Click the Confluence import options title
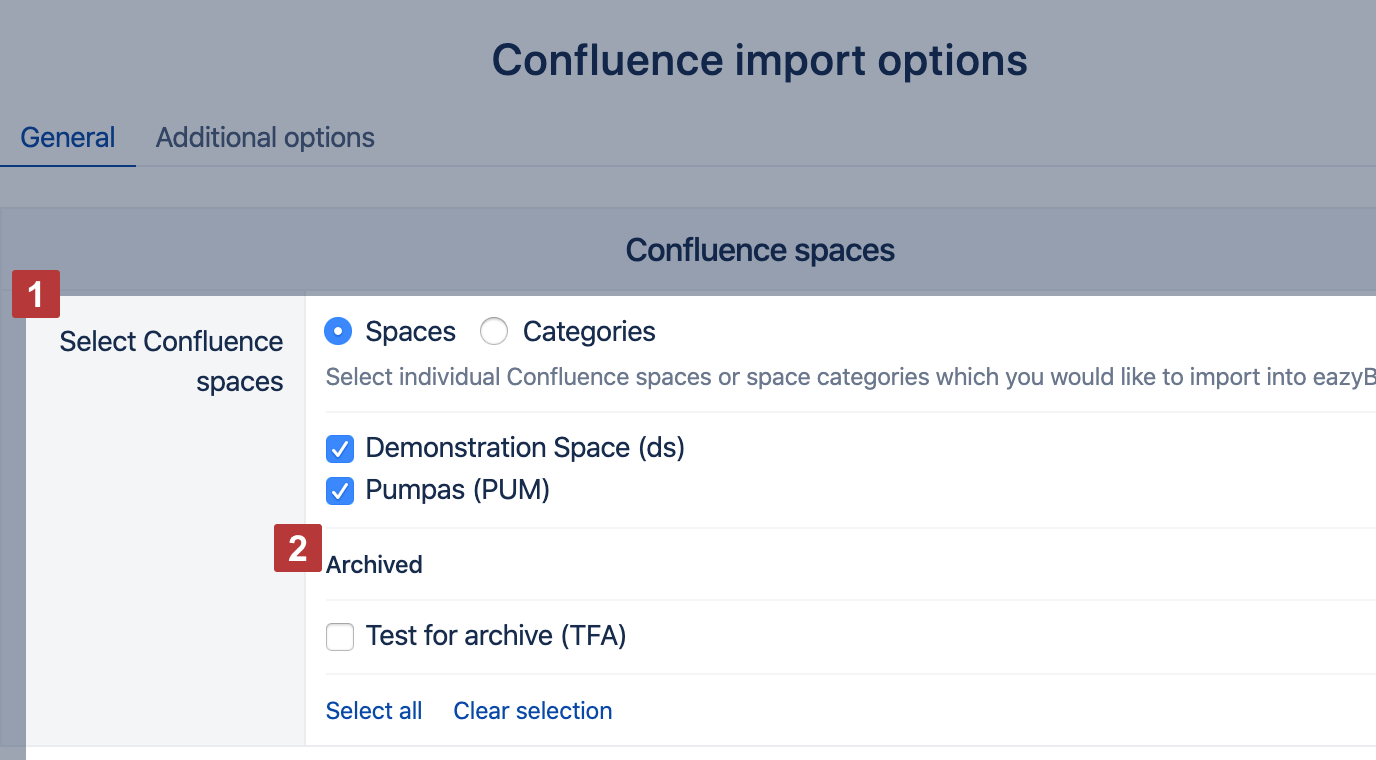The width and height of the screenshot is (1376, 760). [760, 60]
